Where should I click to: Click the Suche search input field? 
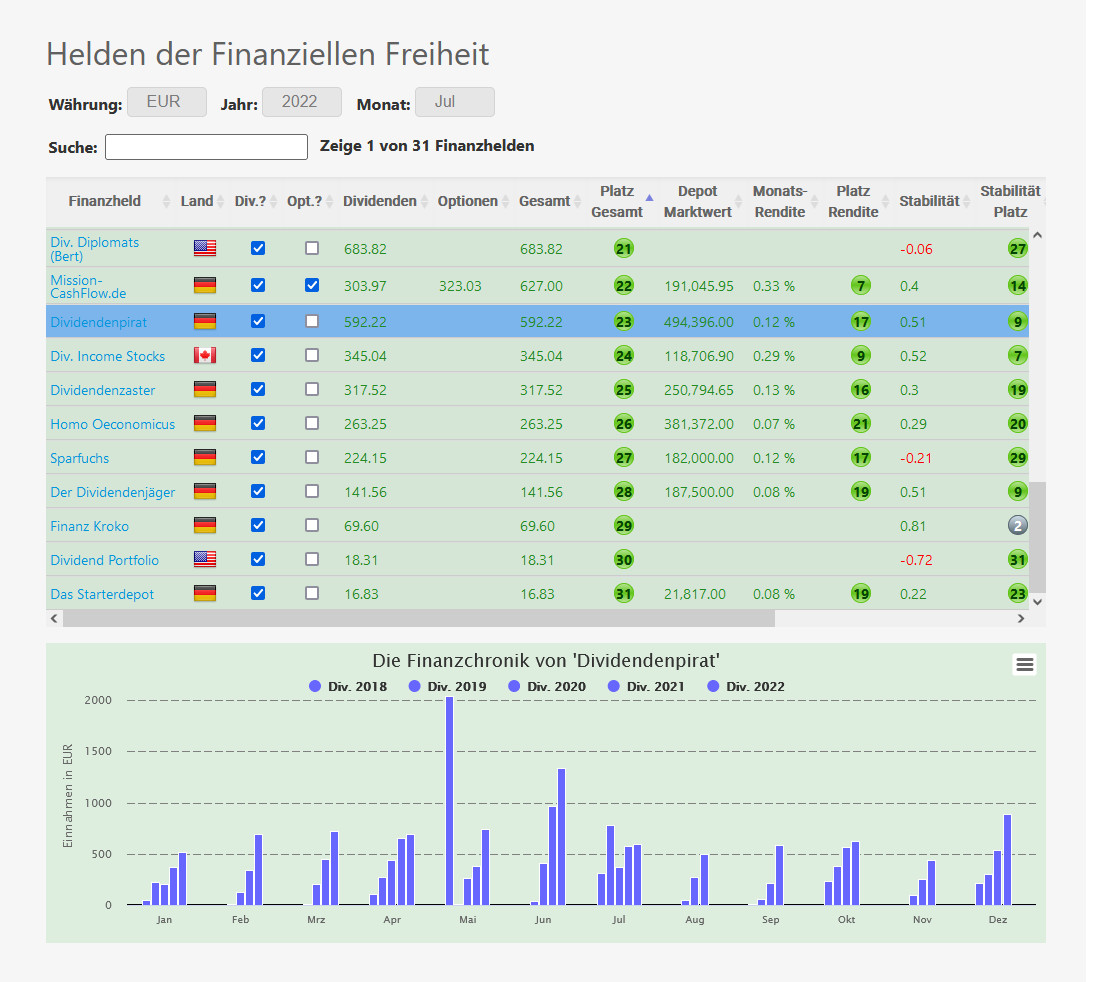[x=206, y=147]
